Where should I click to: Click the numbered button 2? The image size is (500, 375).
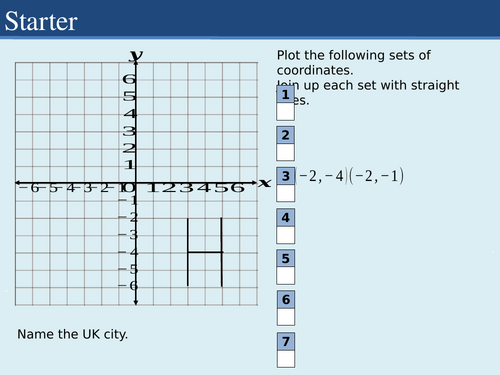285,135
